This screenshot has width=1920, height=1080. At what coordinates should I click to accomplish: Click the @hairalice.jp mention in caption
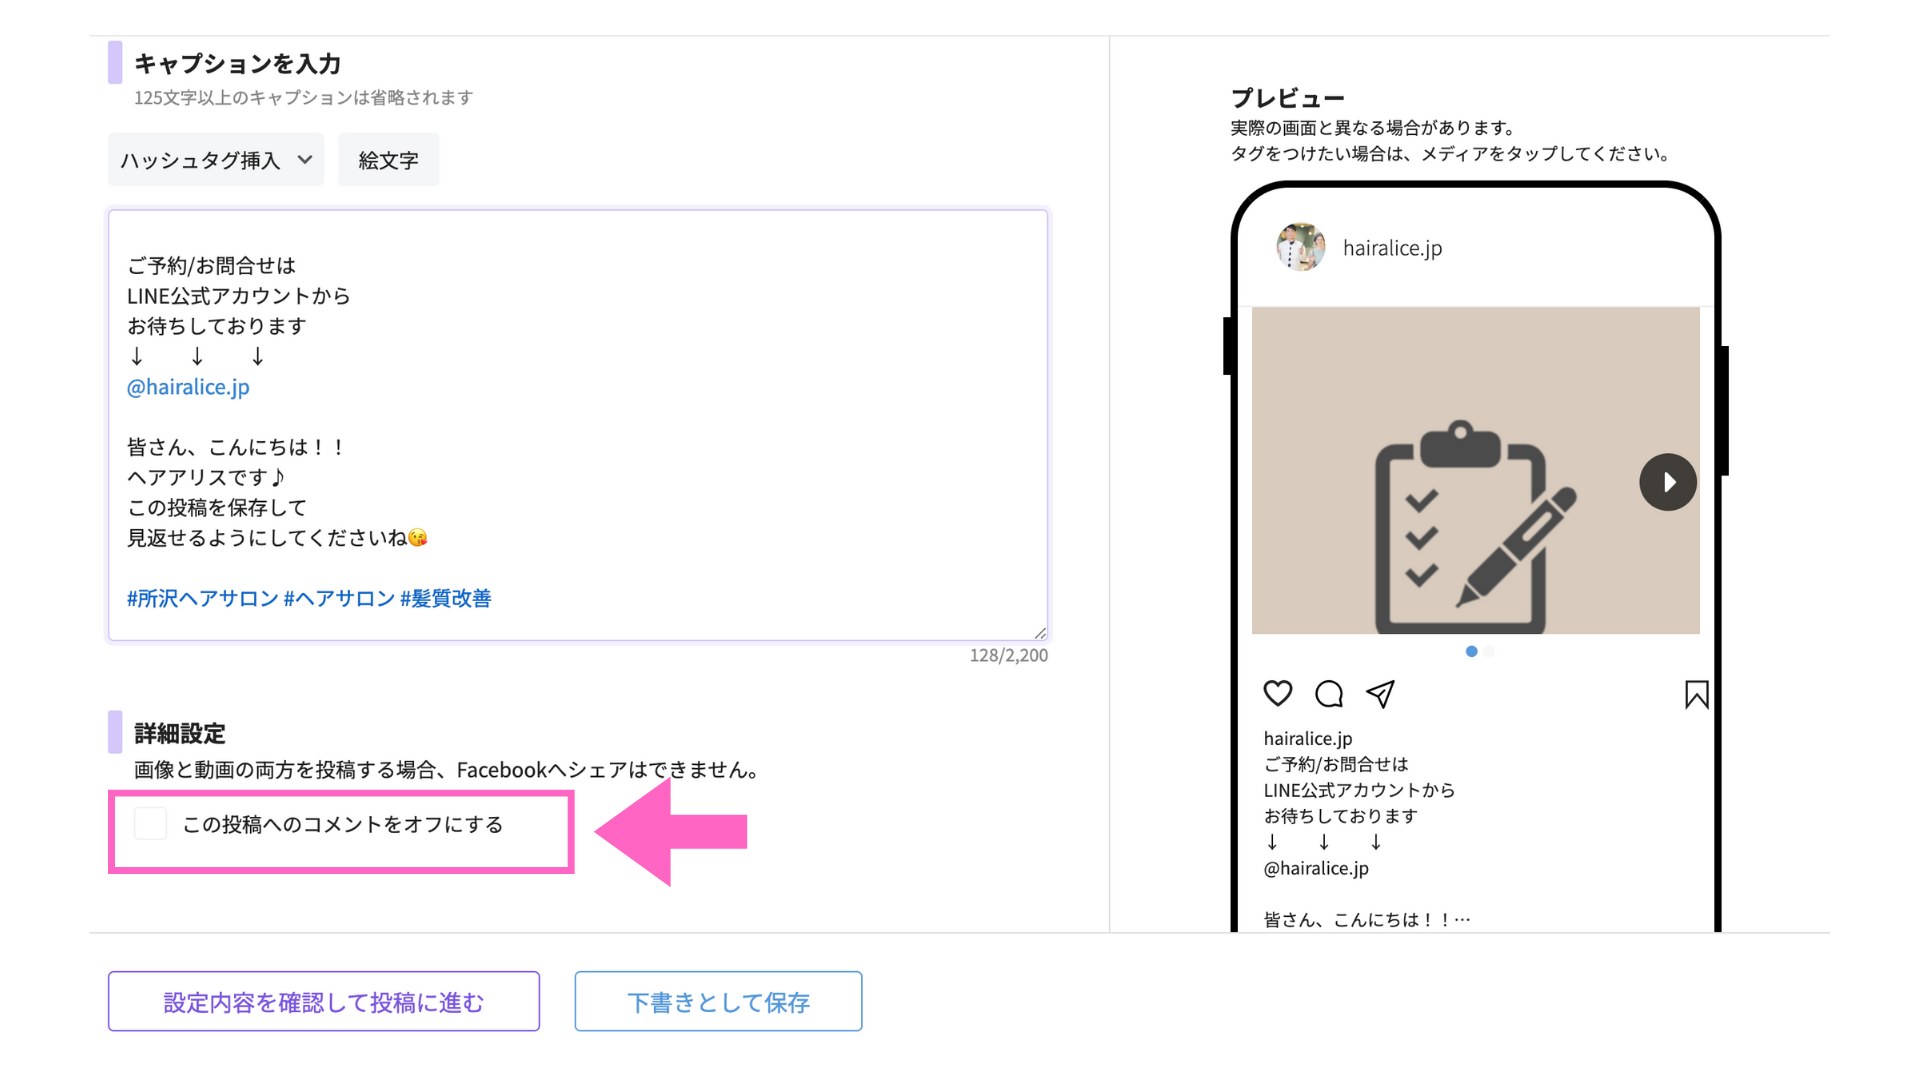(188, 387)
